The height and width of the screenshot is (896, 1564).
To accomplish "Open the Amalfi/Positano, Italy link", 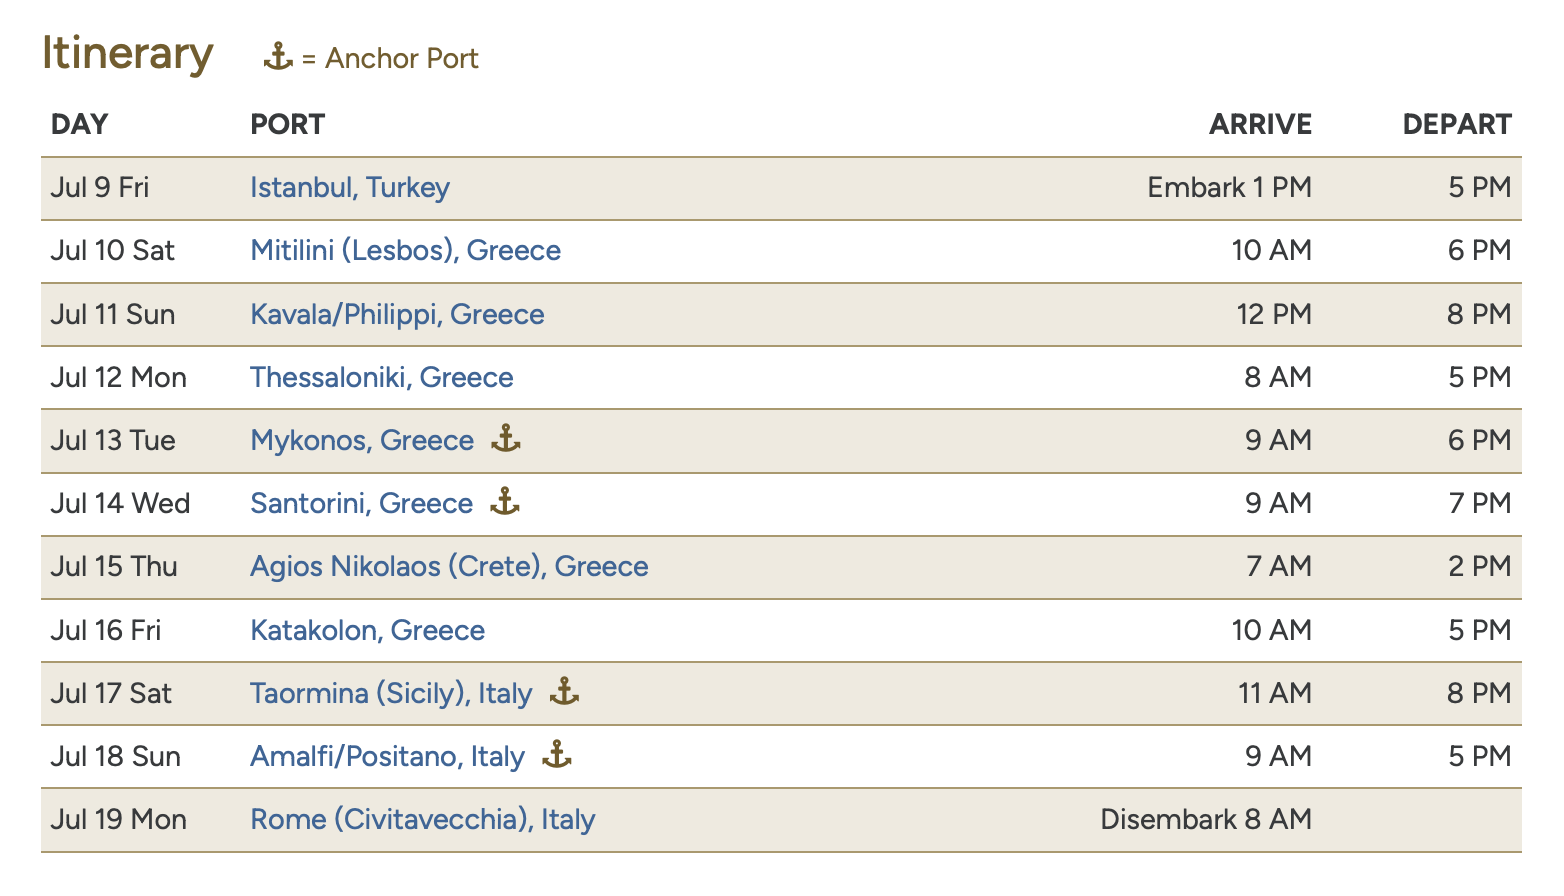I will tap(387, 757).
